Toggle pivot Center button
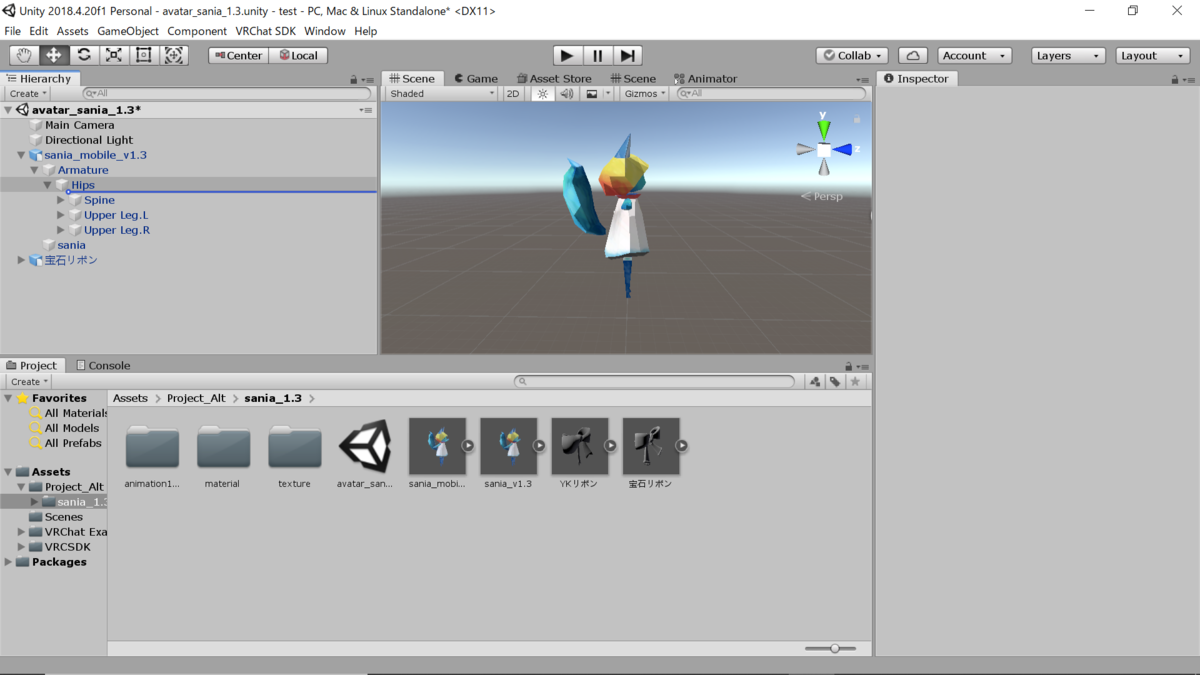This screenshot has width=1200, height=675. tap(238, 56)
